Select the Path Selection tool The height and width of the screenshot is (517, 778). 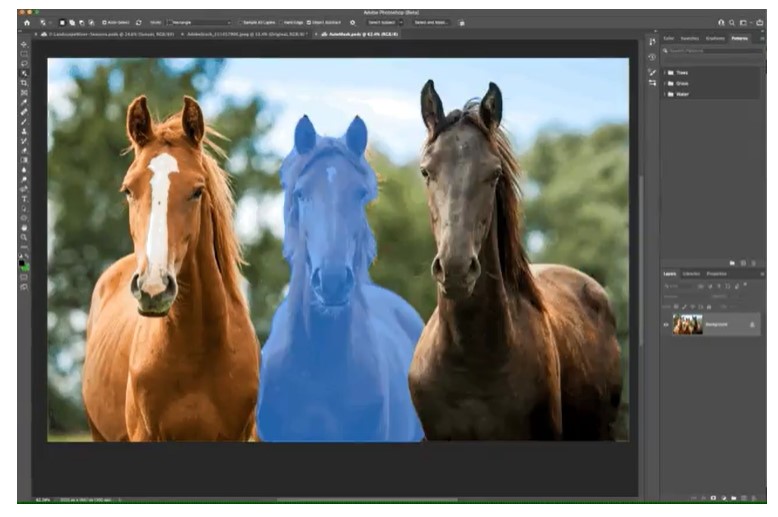coord(24,208)
